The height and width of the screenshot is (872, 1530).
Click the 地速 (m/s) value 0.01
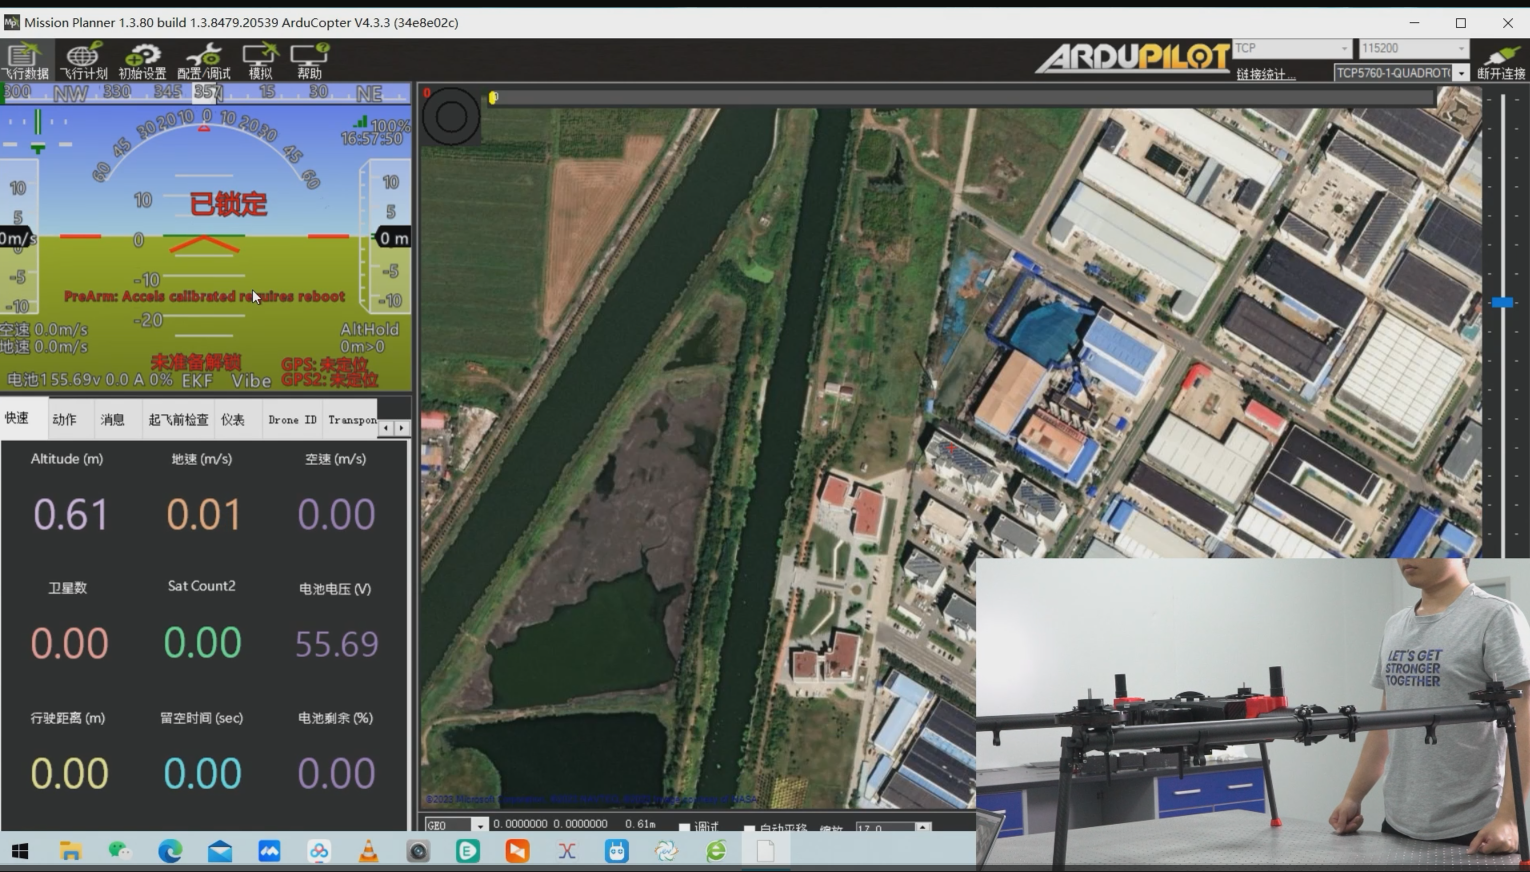point(203,514)
